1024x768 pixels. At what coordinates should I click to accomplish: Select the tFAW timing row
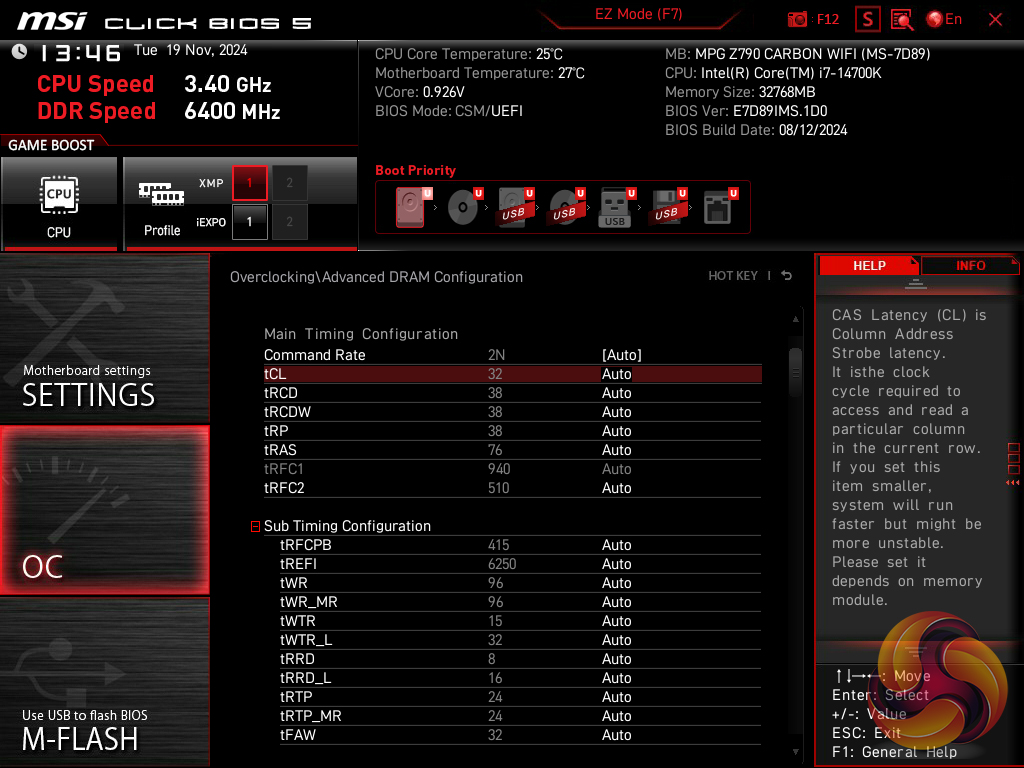click(520, 735)
